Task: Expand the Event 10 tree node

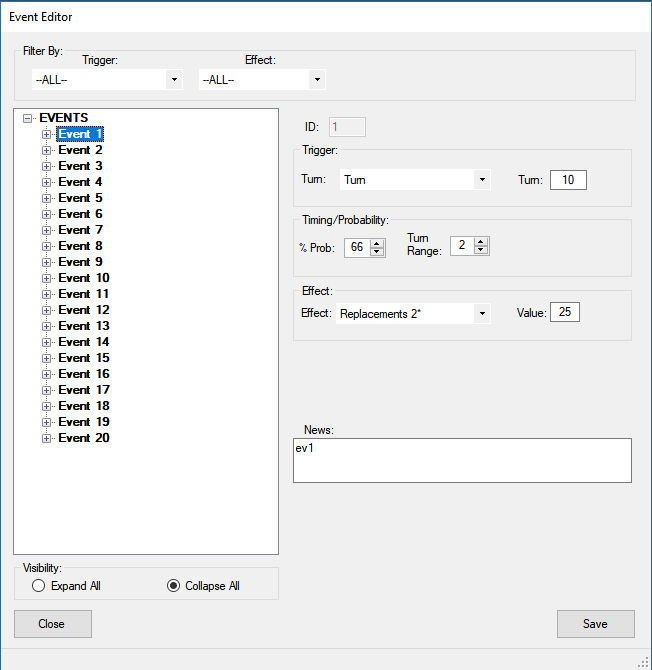Action: [x=46, y=279]
